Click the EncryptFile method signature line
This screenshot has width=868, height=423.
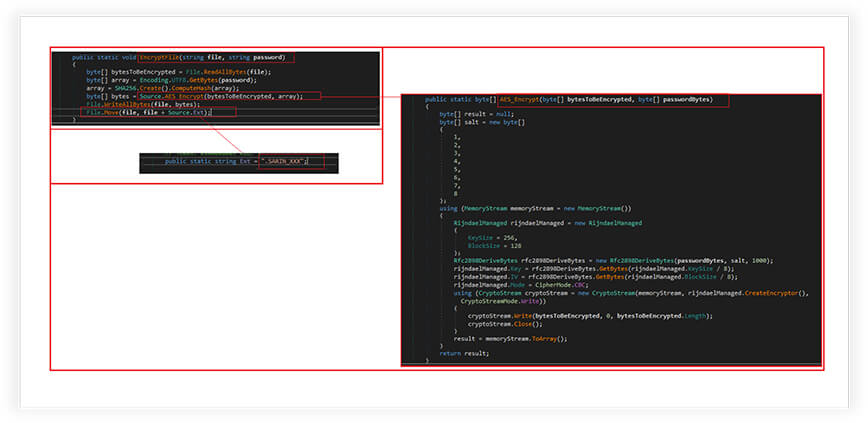(x=178, y=58)
